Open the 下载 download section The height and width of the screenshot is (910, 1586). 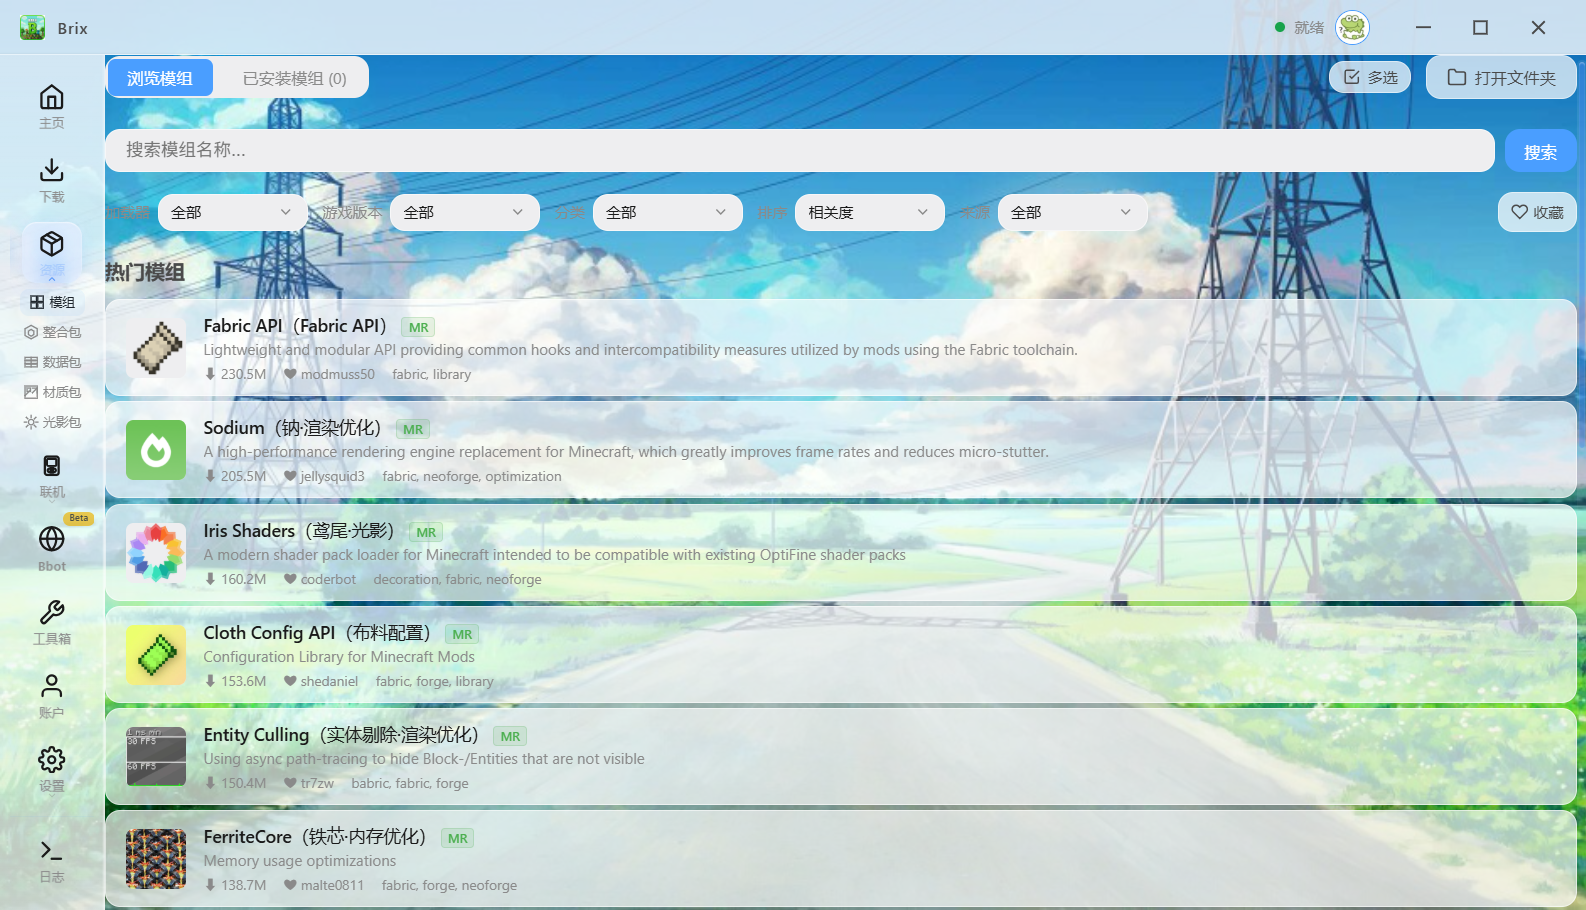pyautogui.click(x=52, y=180)
